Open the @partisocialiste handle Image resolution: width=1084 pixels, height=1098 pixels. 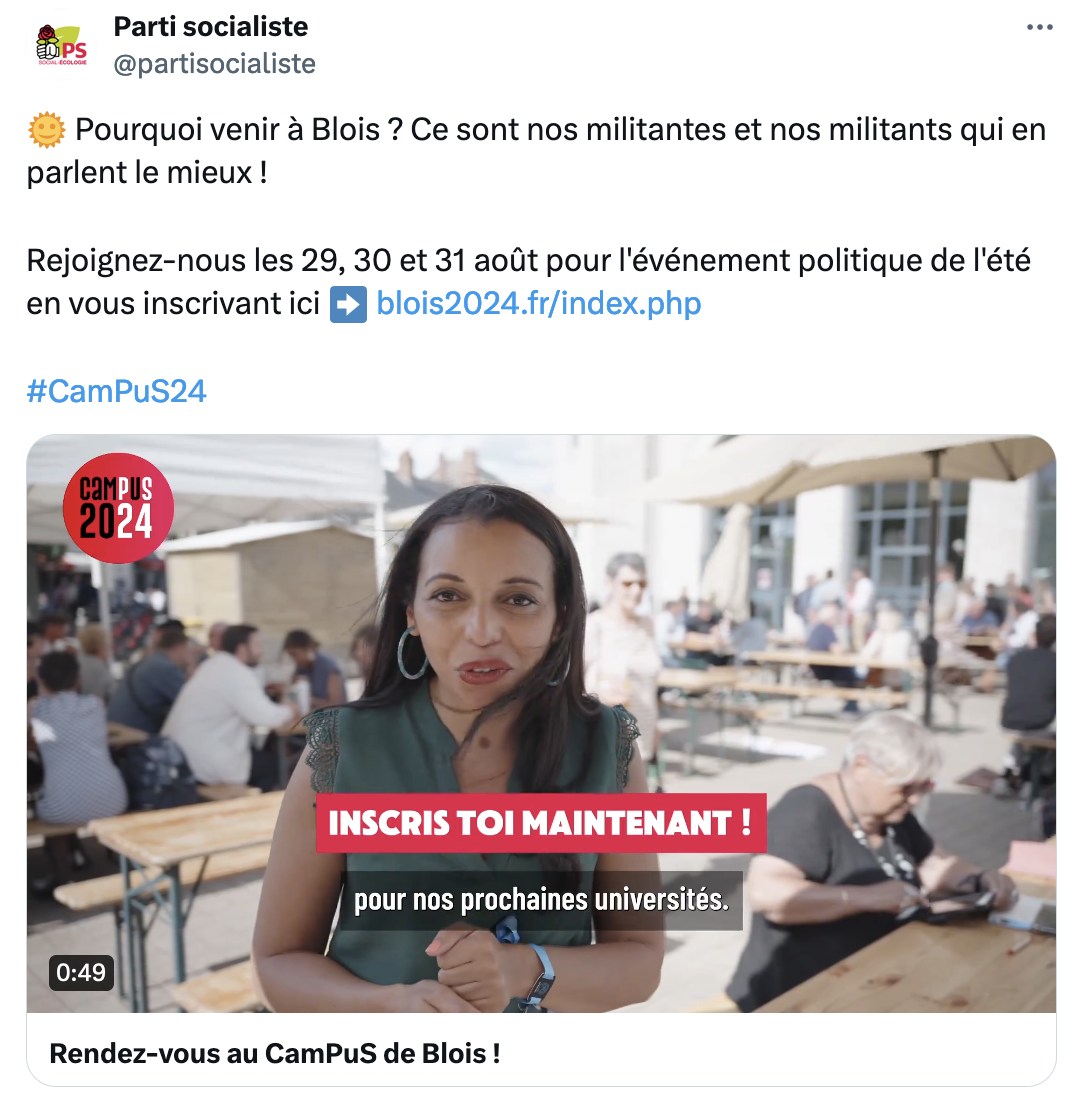coord(214,64)
